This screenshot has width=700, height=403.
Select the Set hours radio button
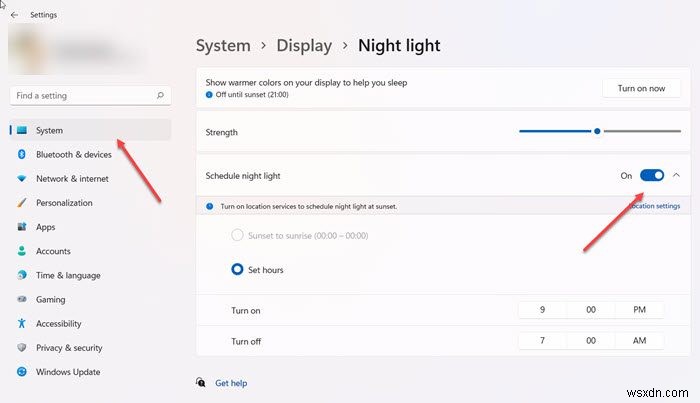coord(238,269)
